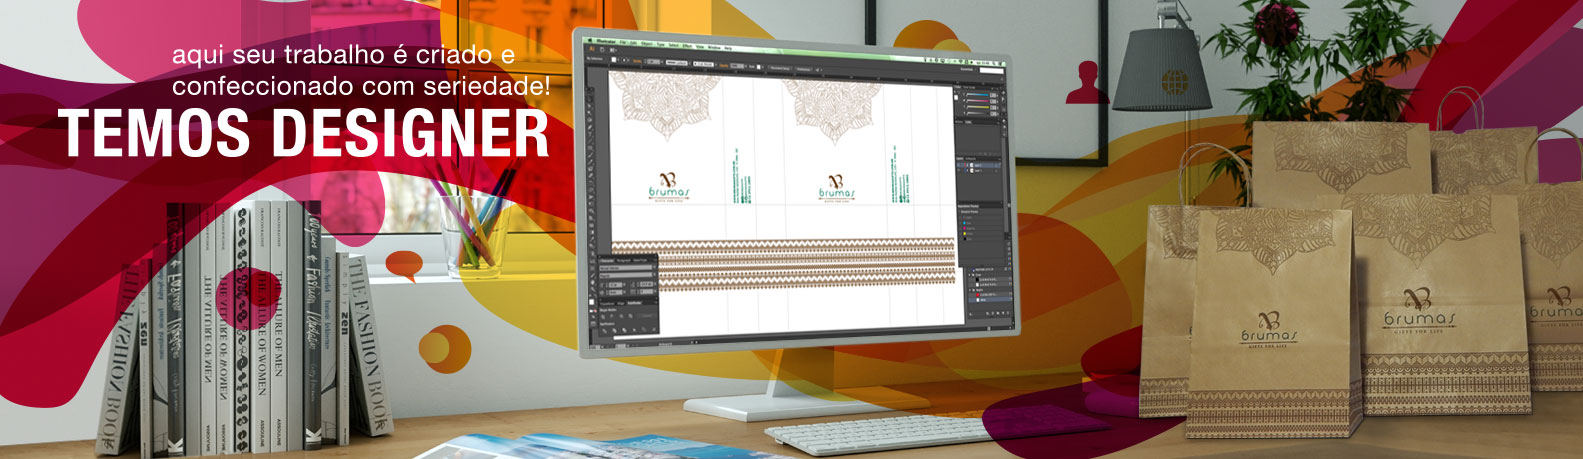The height and width of the screenshot is (459, 1583).
Task: Click the search field at top right
Action: tap(992, 70)
